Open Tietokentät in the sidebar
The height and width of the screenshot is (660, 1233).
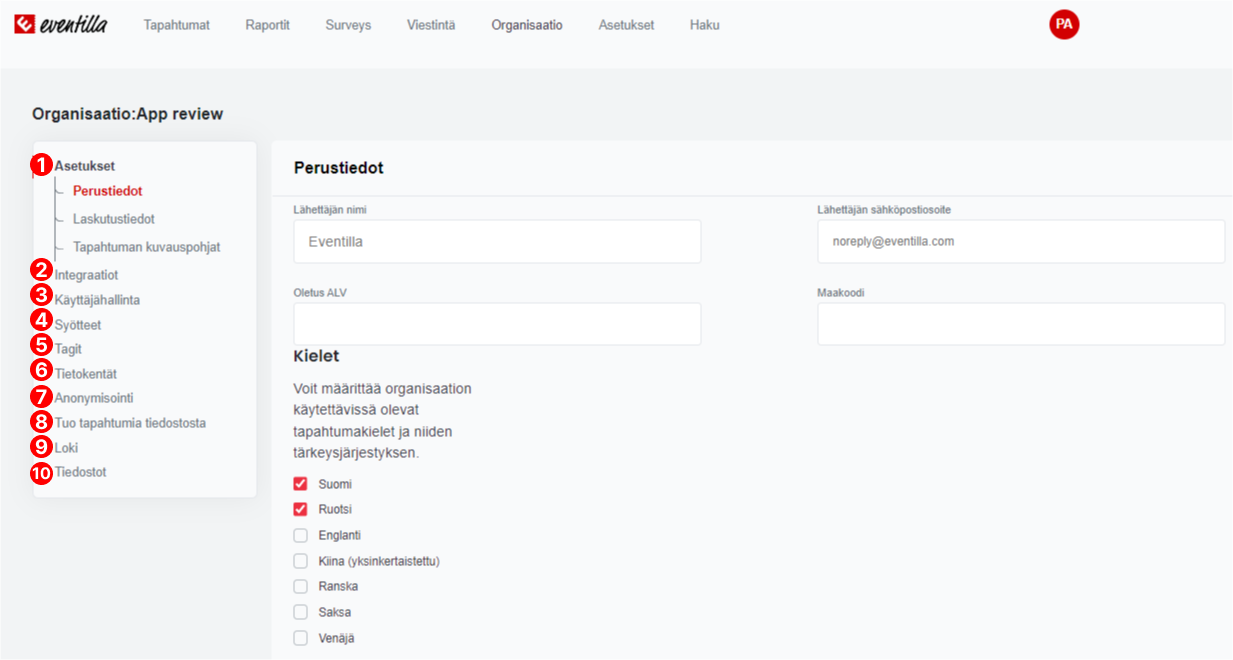[86, 374]
